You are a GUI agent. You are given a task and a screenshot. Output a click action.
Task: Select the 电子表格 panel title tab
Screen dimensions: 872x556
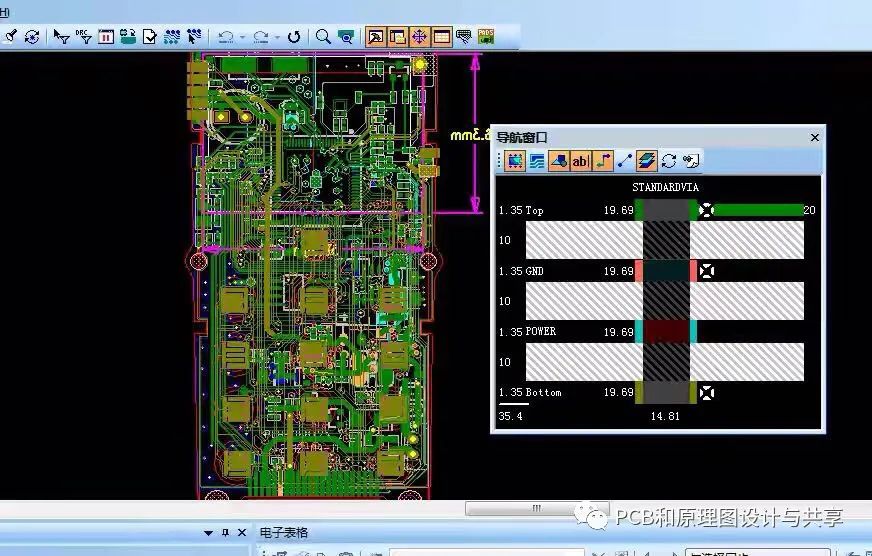284,533
